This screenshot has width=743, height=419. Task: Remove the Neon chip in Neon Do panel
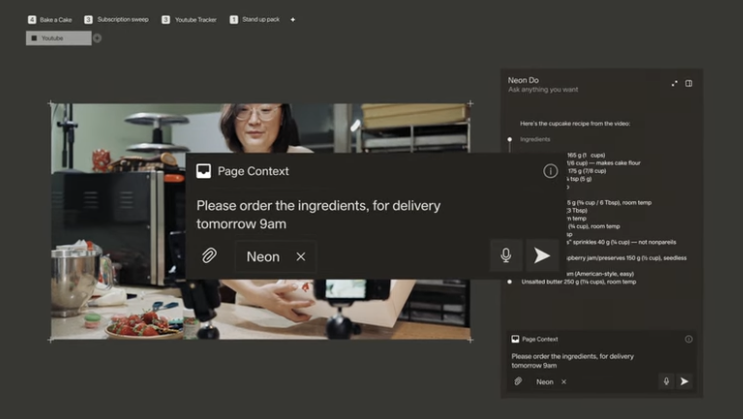click(x=563, y=382)
